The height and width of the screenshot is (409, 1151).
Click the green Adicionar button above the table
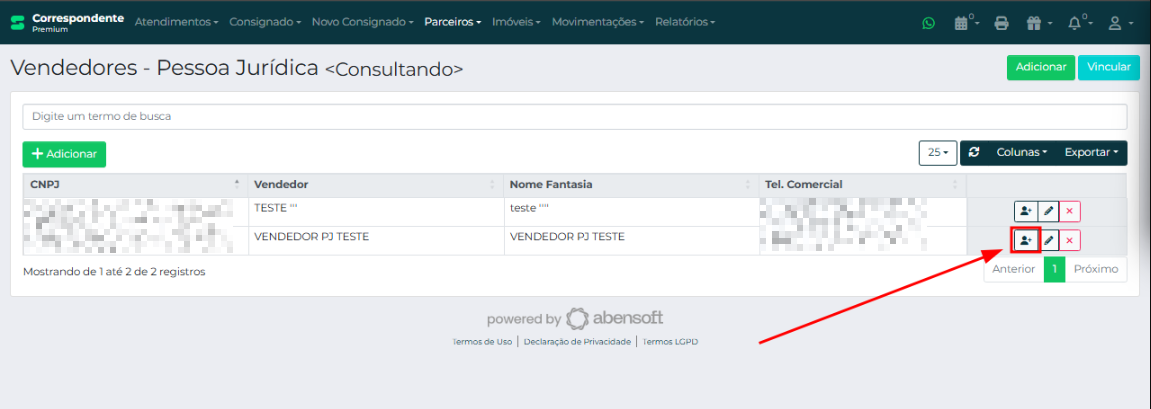(64, 154)
